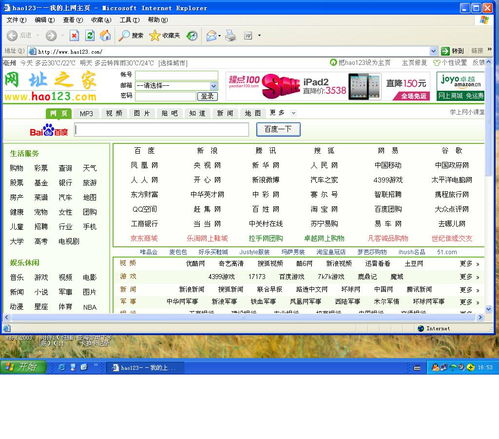Click the iPad2 banner advertisement

[x=328, y=86]
